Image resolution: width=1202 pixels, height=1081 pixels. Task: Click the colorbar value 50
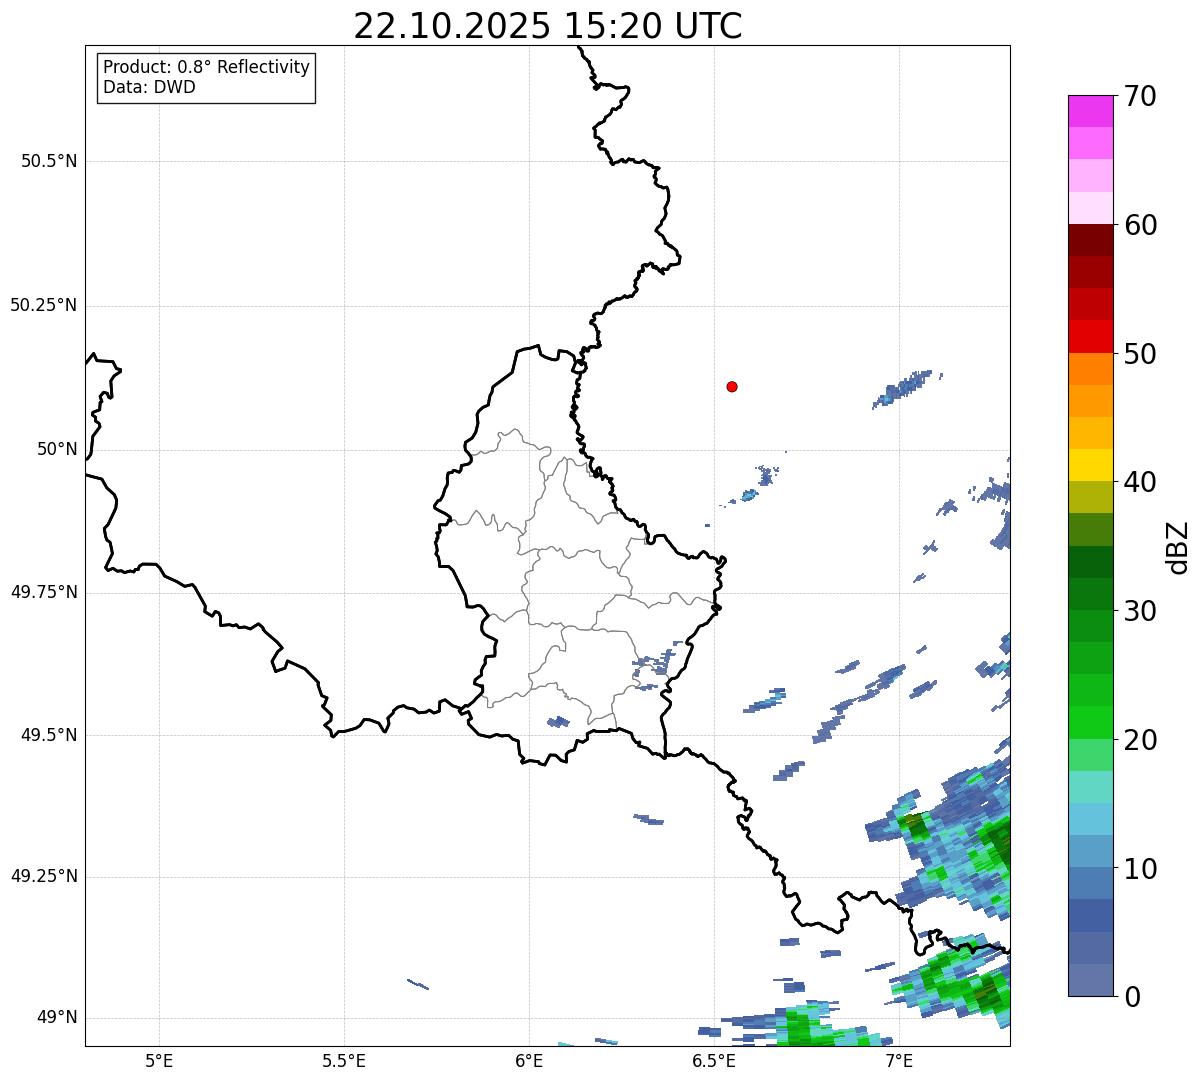click(x=1140, y=354)
